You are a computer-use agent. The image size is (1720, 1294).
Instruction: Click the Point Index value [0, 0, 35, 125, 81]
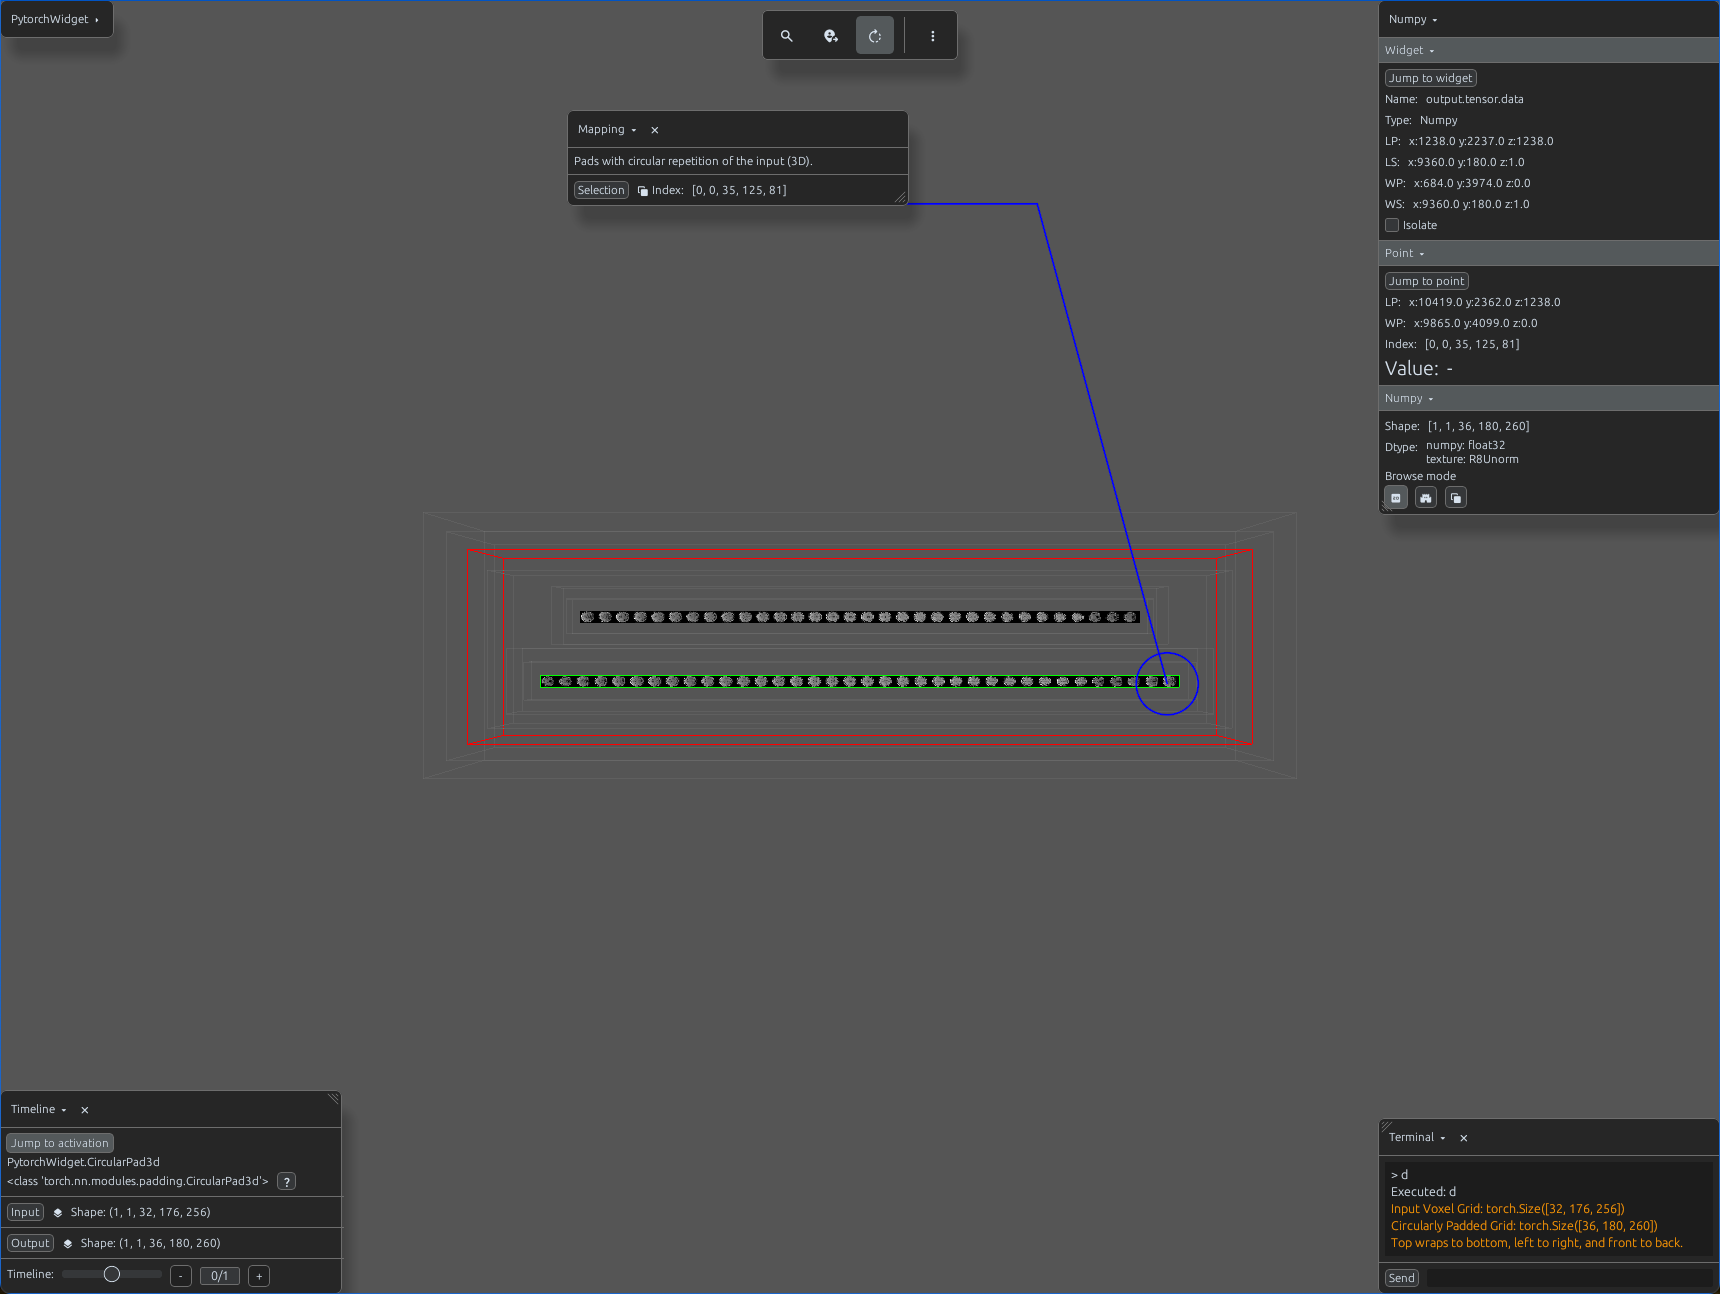coord(1472,344)
